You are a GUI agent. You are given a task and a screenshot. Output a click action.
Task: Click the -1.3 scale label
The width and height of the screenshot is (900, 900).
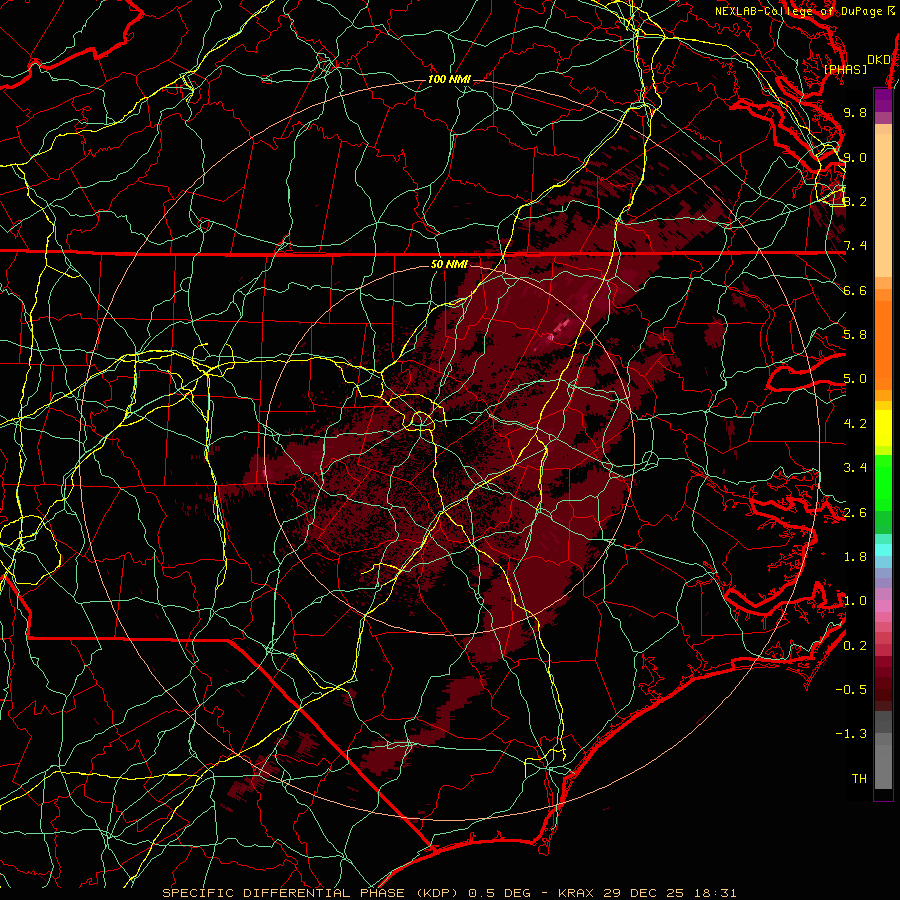pos(851,734)
